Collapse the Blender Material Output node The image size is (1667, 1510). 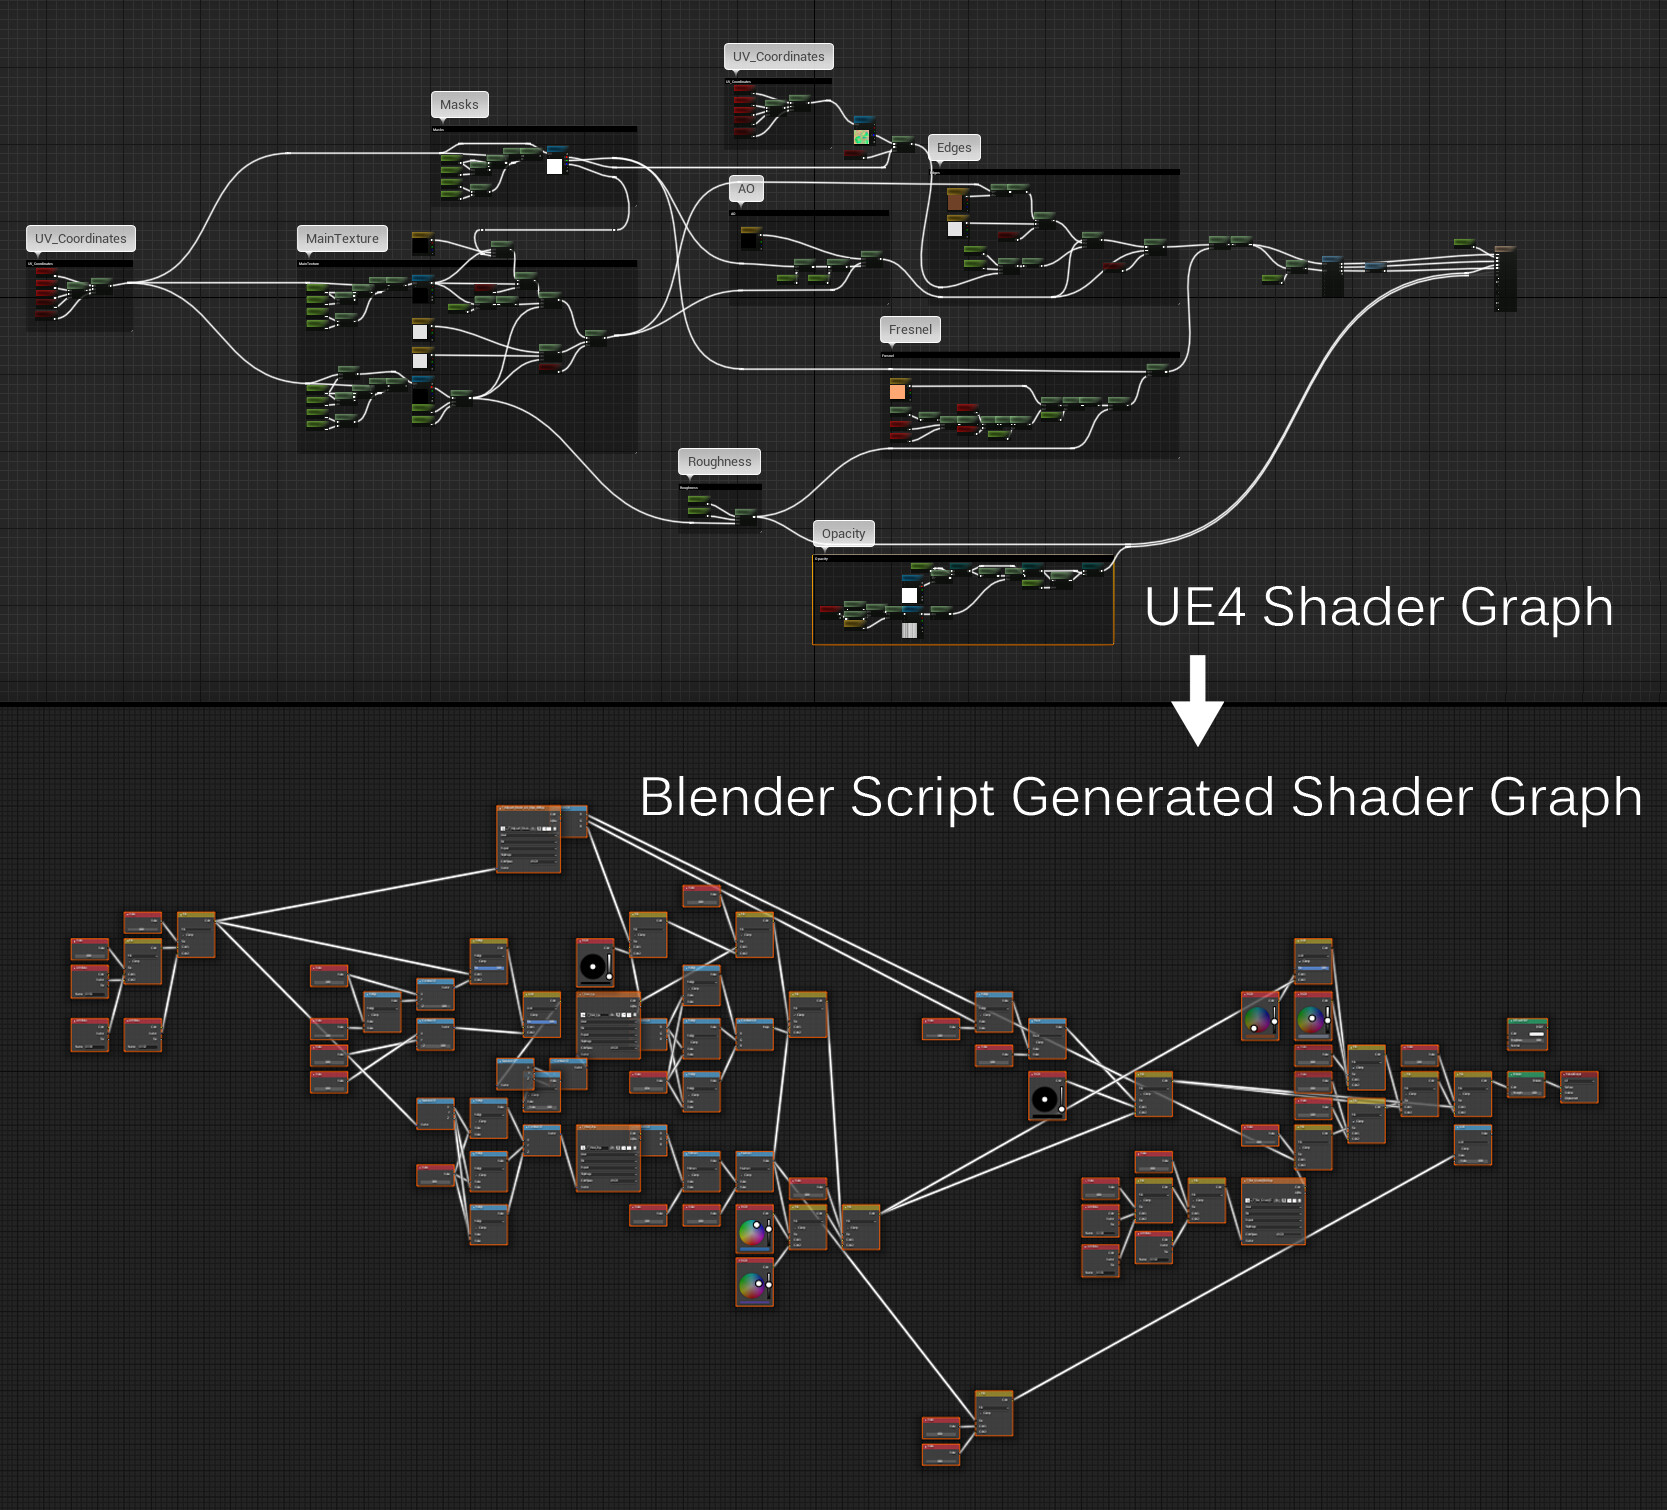[1566, 1075]
